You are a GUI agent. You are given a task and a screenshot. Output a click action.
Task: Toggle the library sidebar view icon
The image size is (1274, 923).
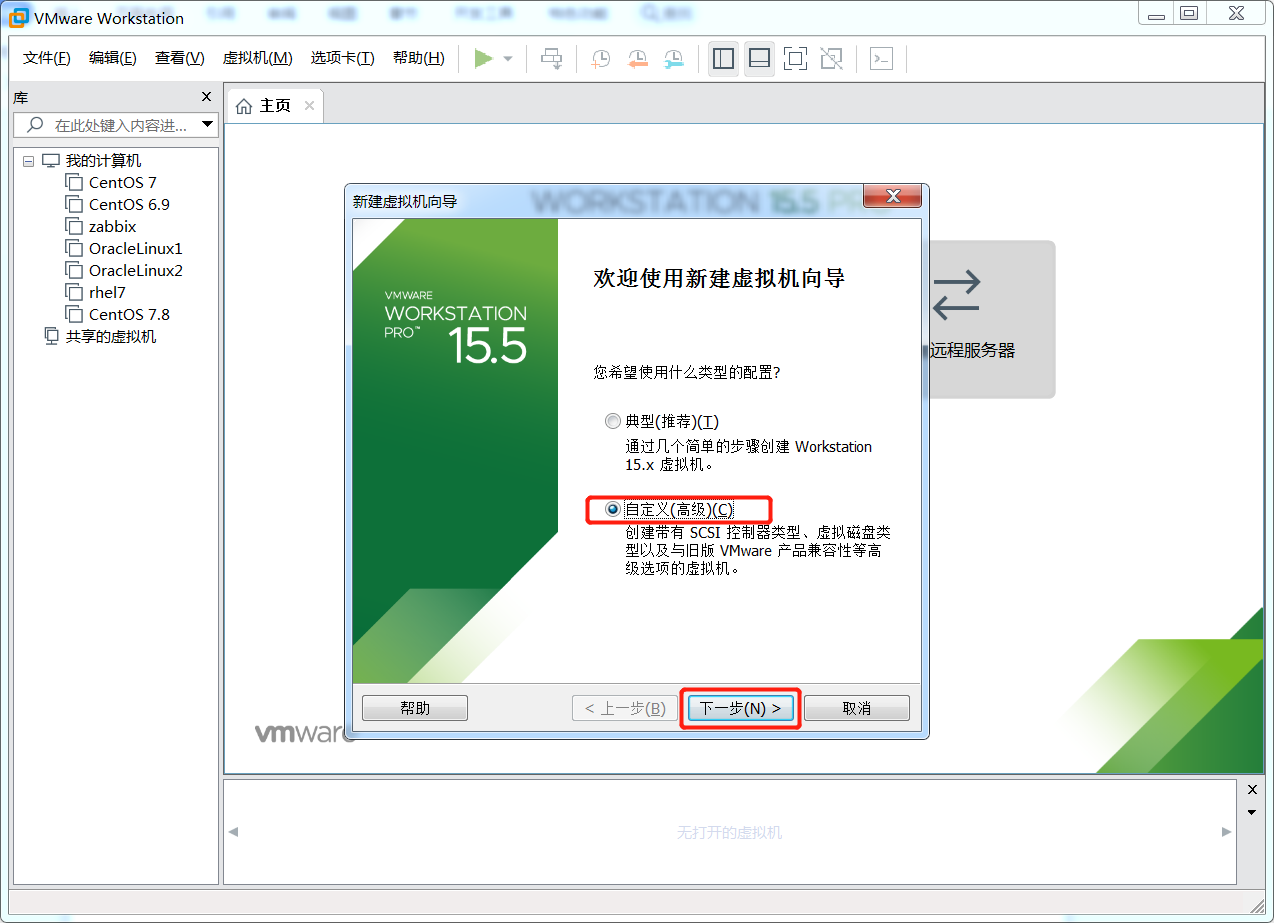[x=723, y=59]
